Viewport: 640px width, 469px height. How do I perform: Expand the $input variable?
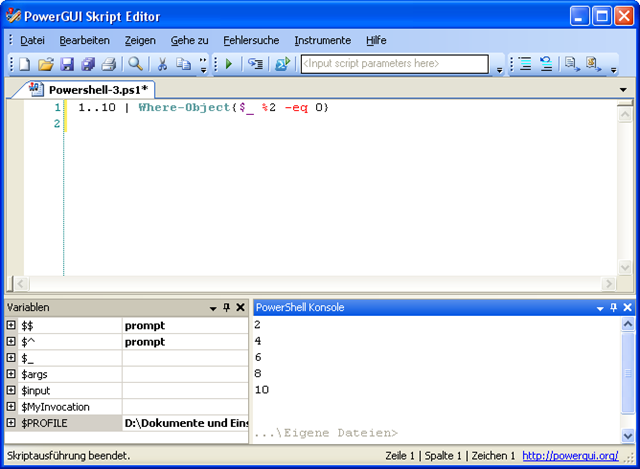click(x=11, y=390)
